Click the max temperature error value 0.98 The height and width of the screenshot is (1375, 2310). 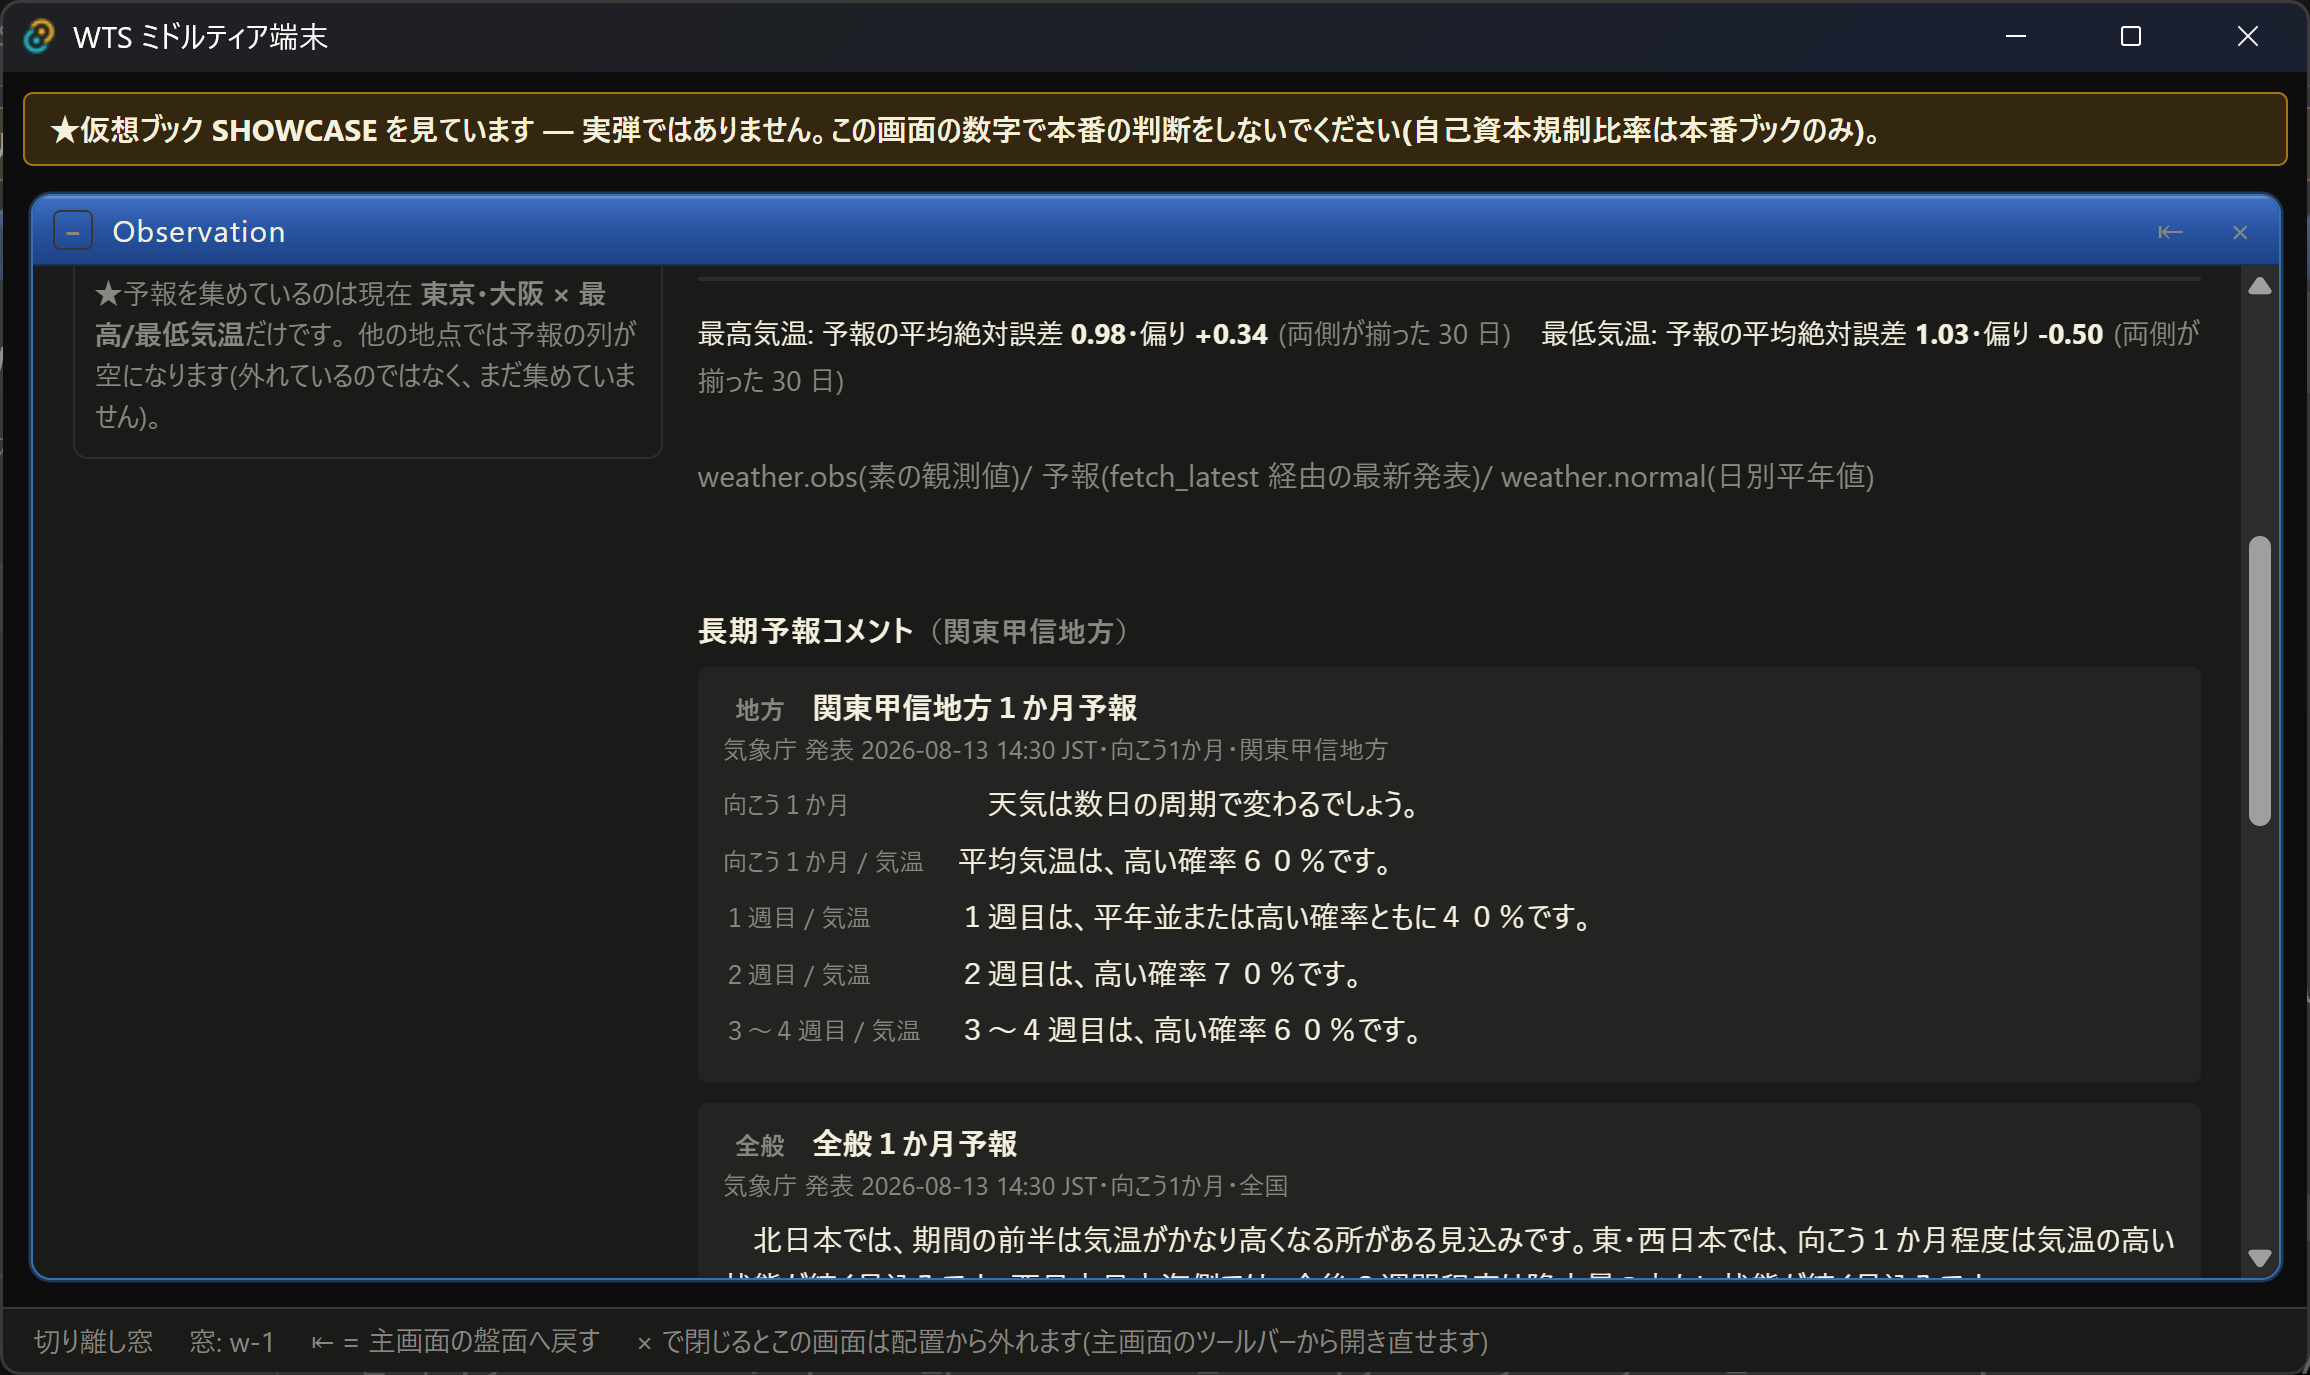click(x=1098, y=334)
